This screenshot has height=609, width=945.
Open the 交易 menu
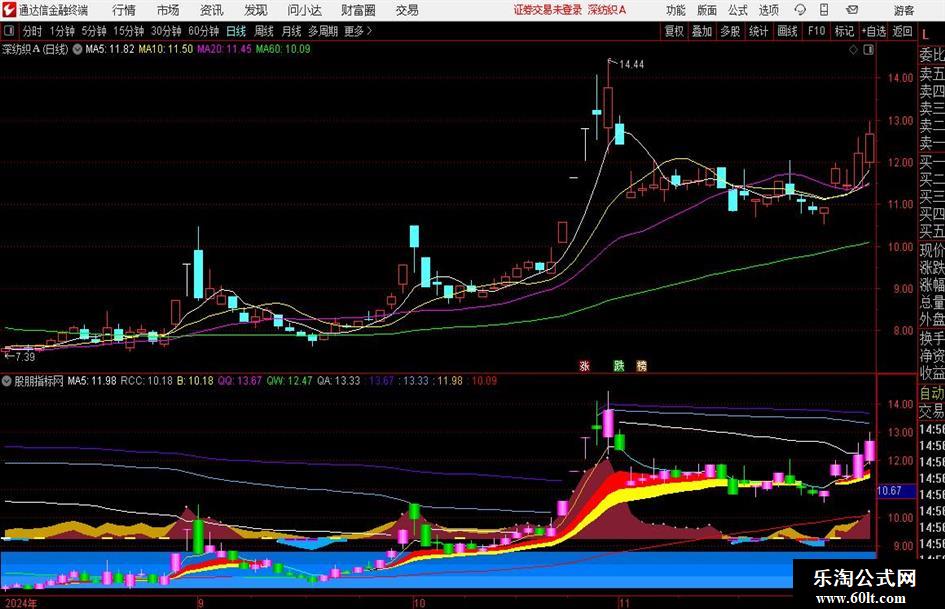point(407,10)
